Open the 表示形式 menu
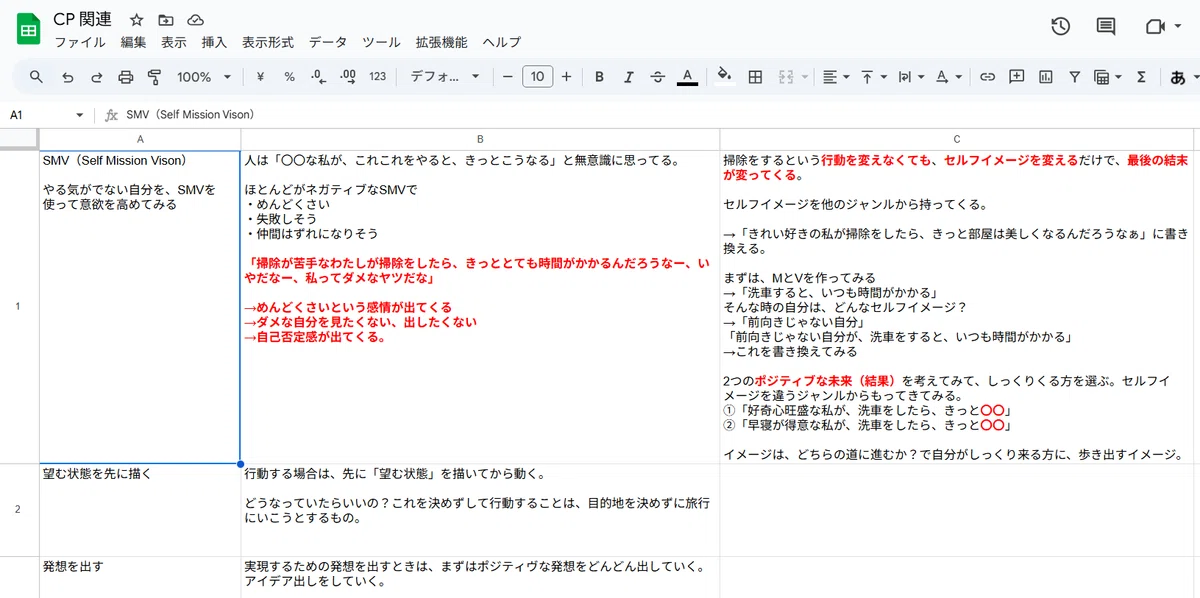Screen dimensions: 1200x598 [x=268, y=43]
